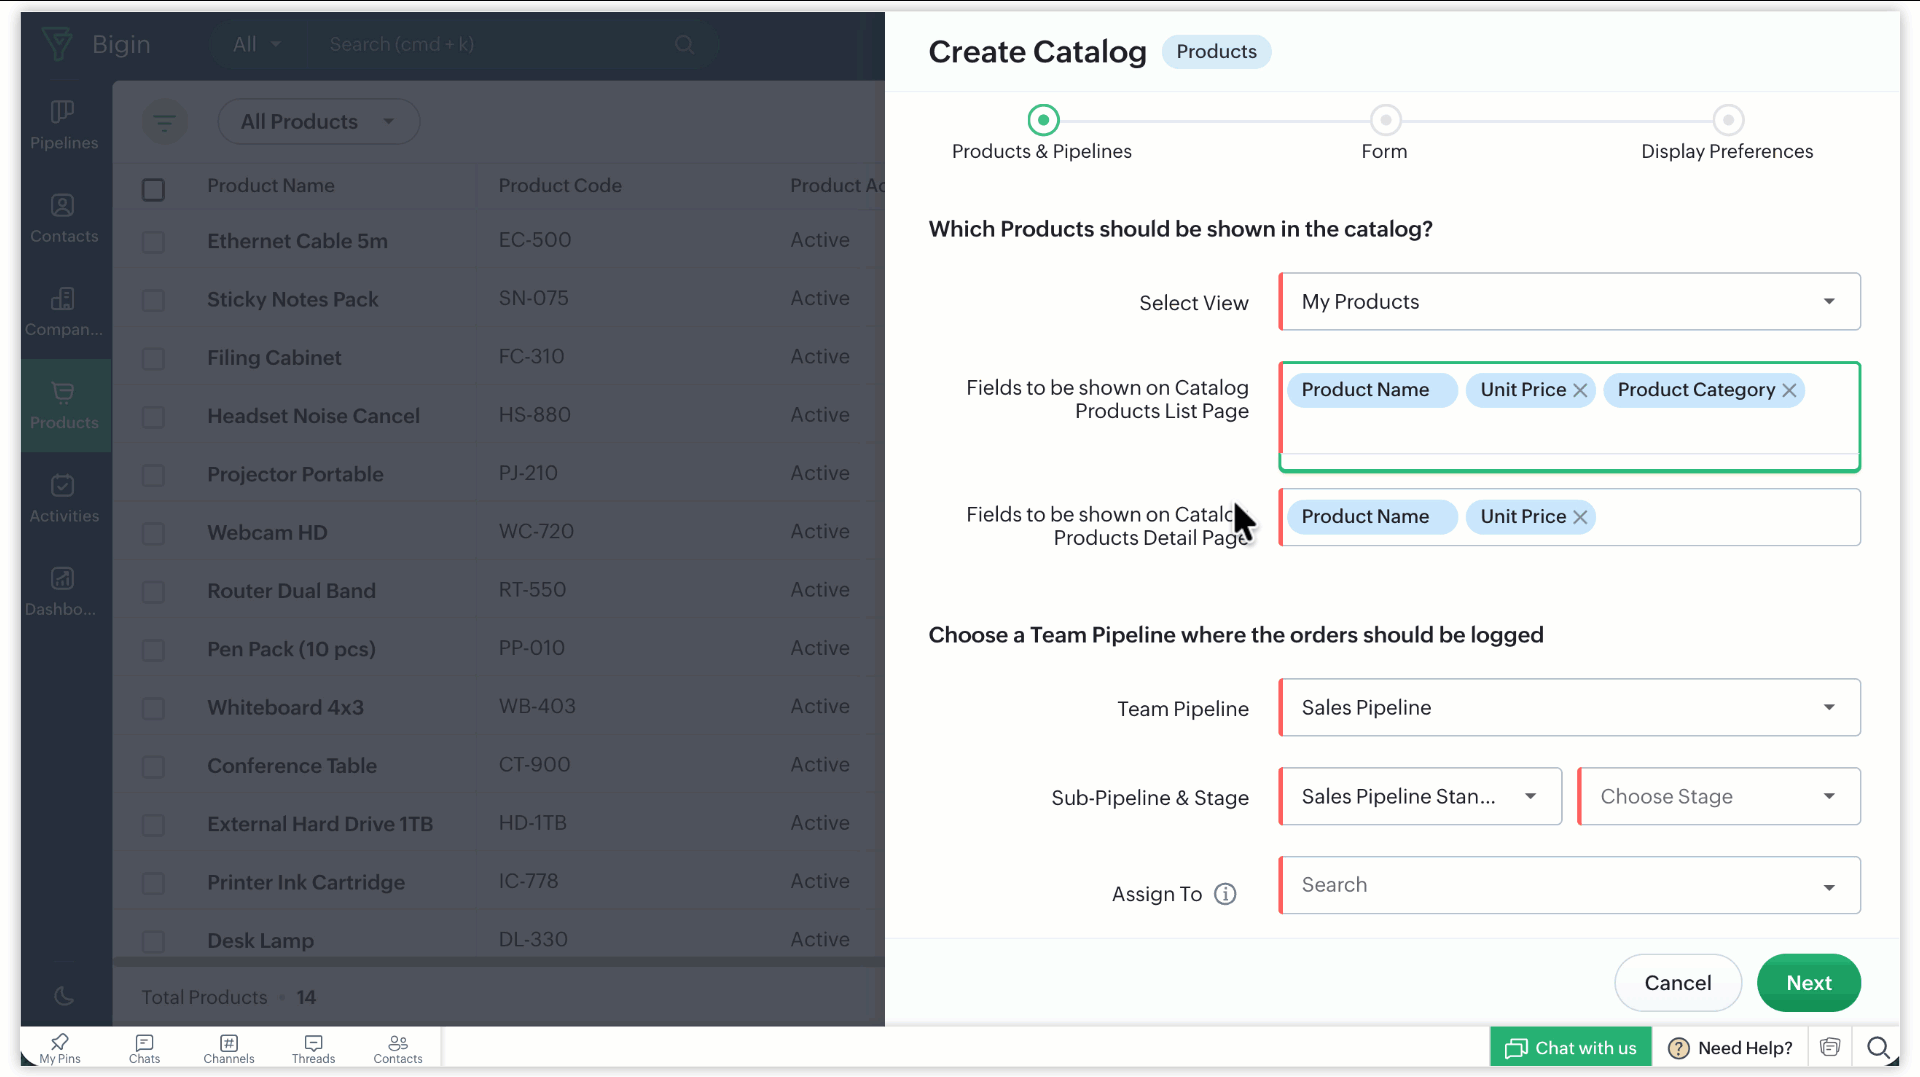Jump to Display Preferences step
Screen dimensions: 1920x1077
pyautogui.click(x=1727, y=121)
